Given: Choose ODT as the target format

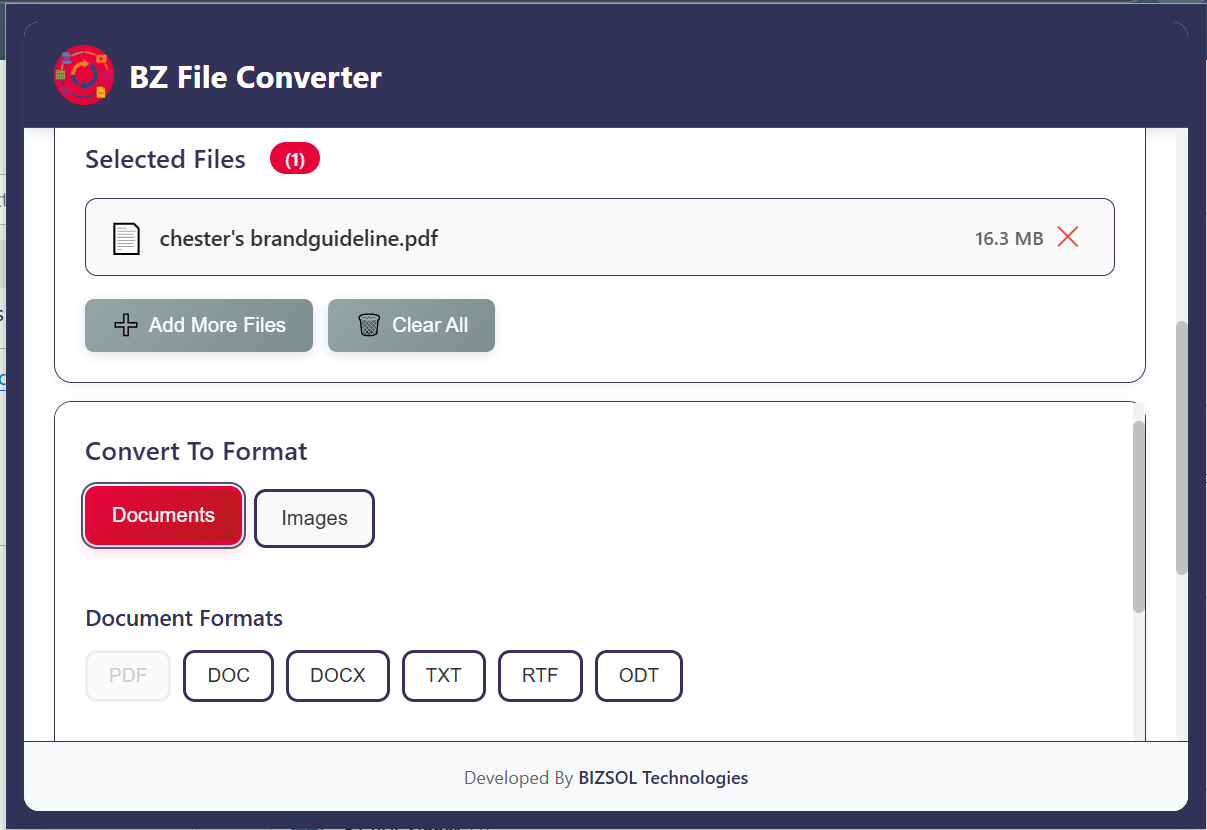Looking at the screenshot, I should click(x=639, y=676).
